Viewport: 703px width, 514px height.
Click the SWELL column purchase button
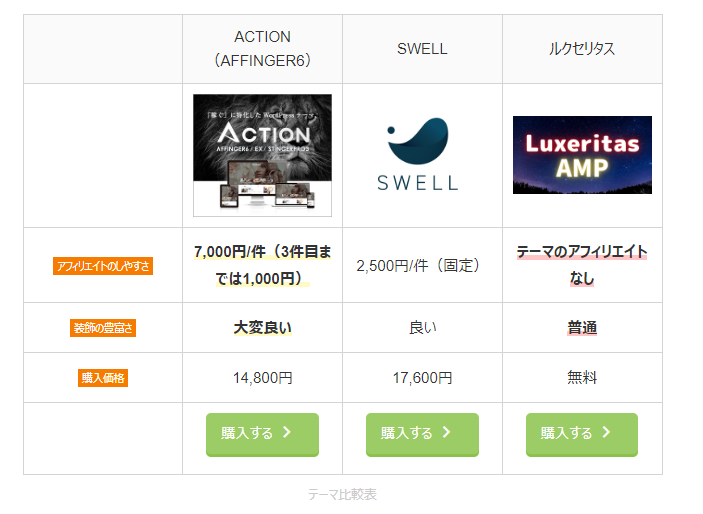pos(422,434)
